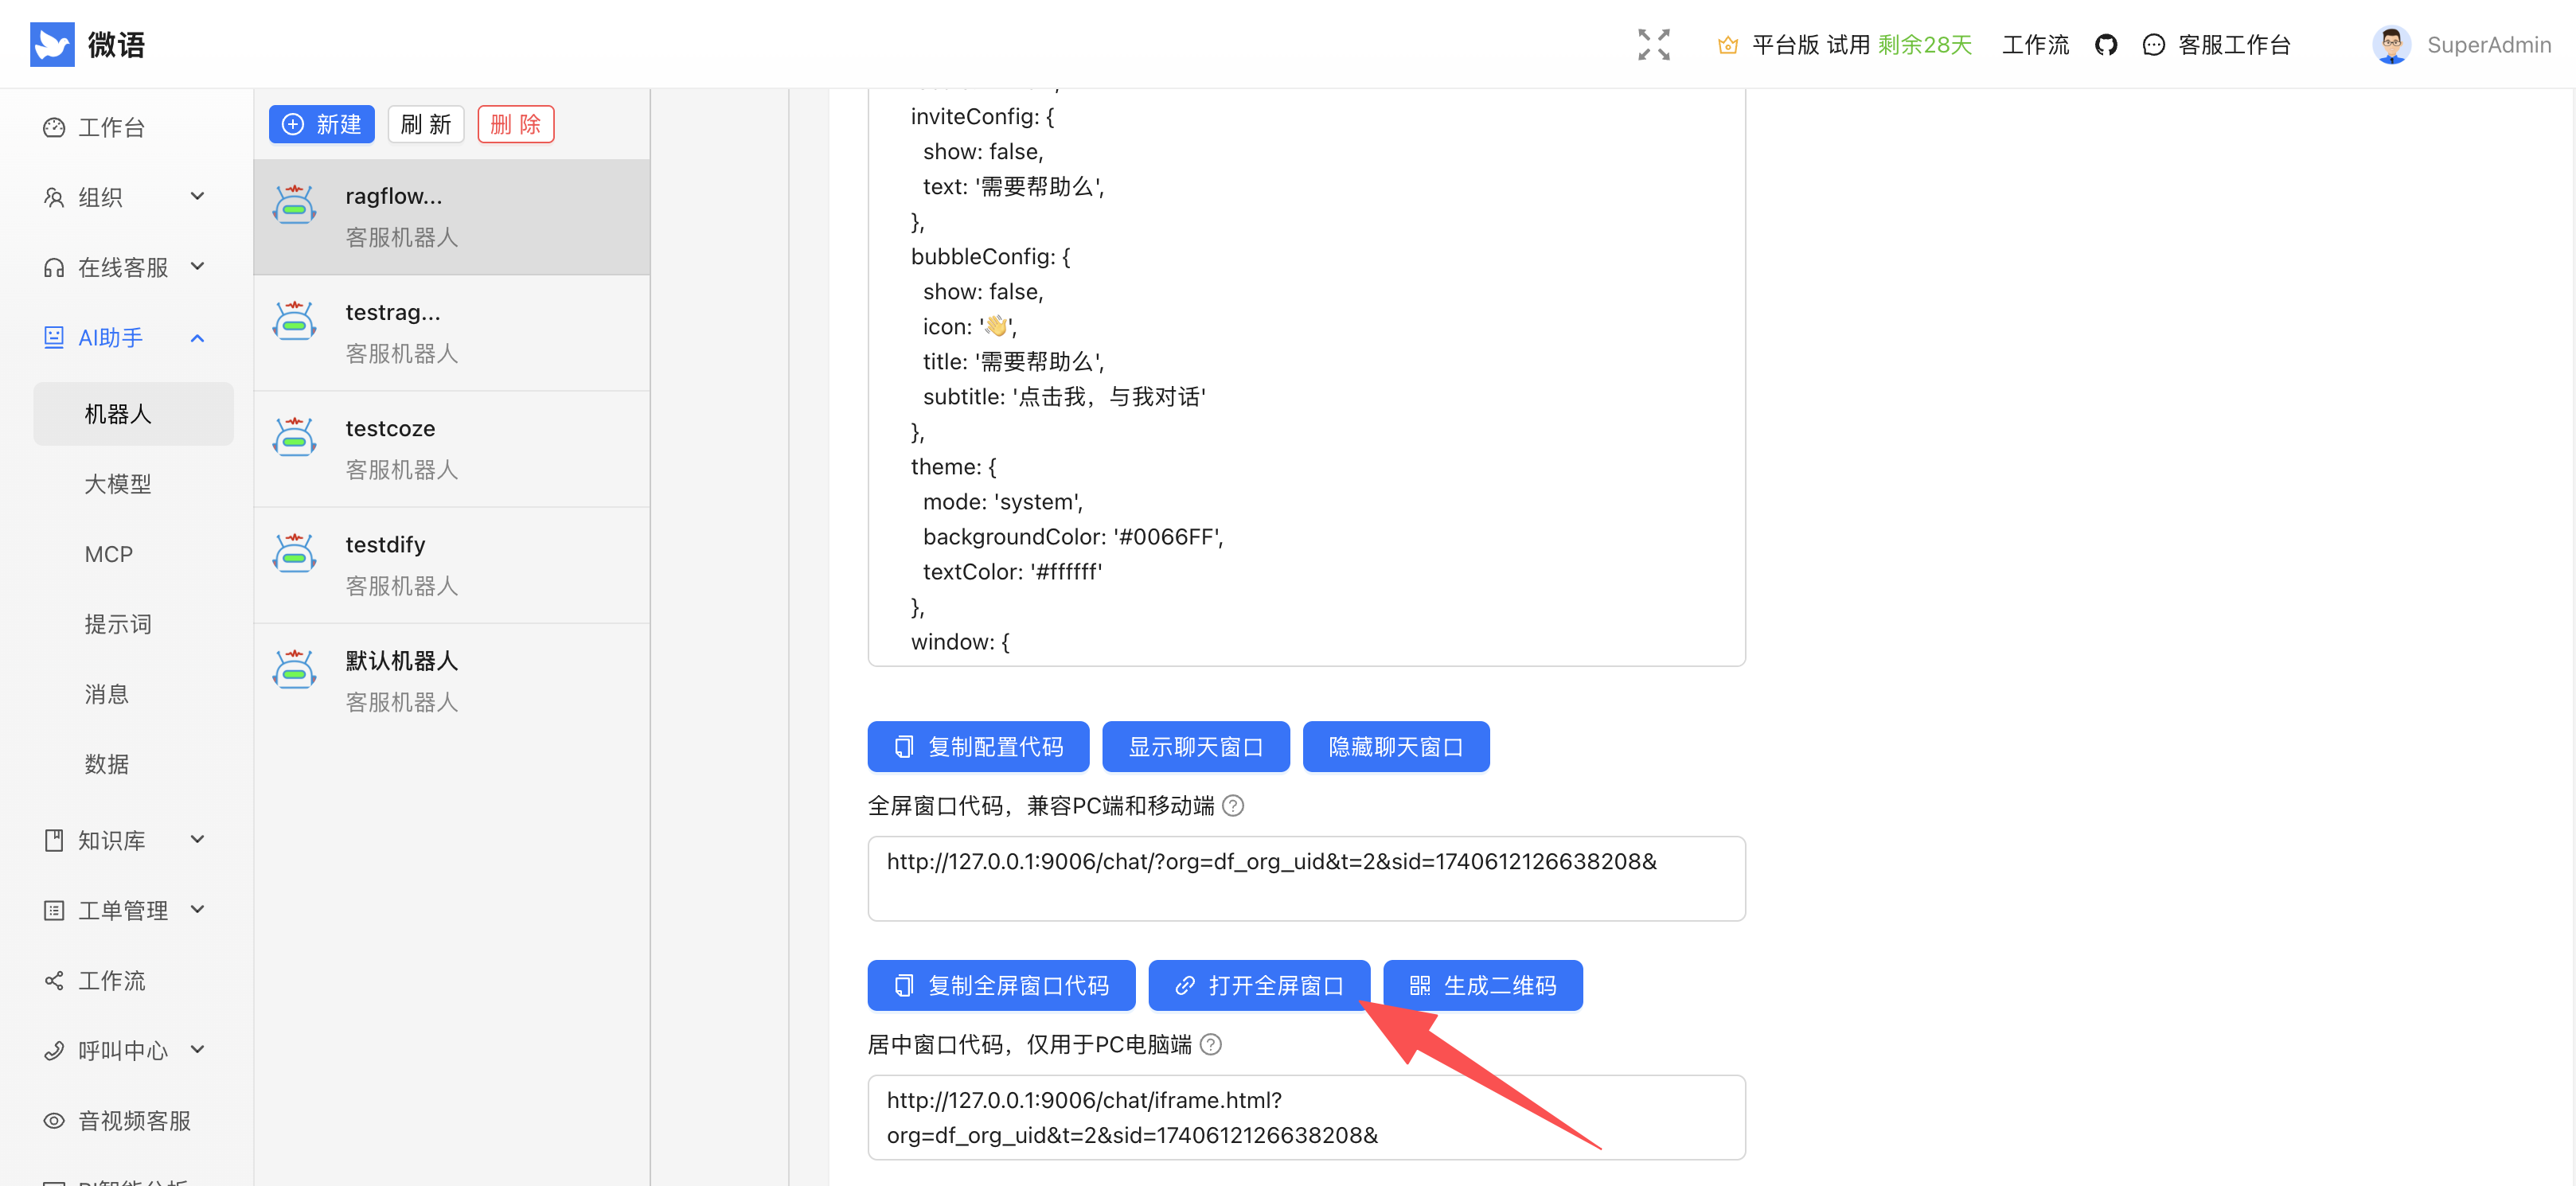Click the 呼叫中心 phone icon
The image size is (2576, 1186).
click(53, 1050)
